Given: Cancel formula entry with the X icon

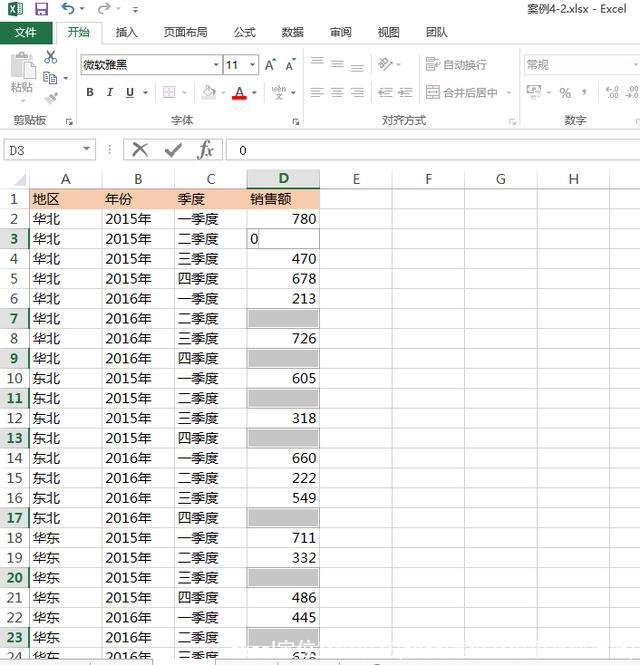Looking at the screenshot, I should point(140,150).
